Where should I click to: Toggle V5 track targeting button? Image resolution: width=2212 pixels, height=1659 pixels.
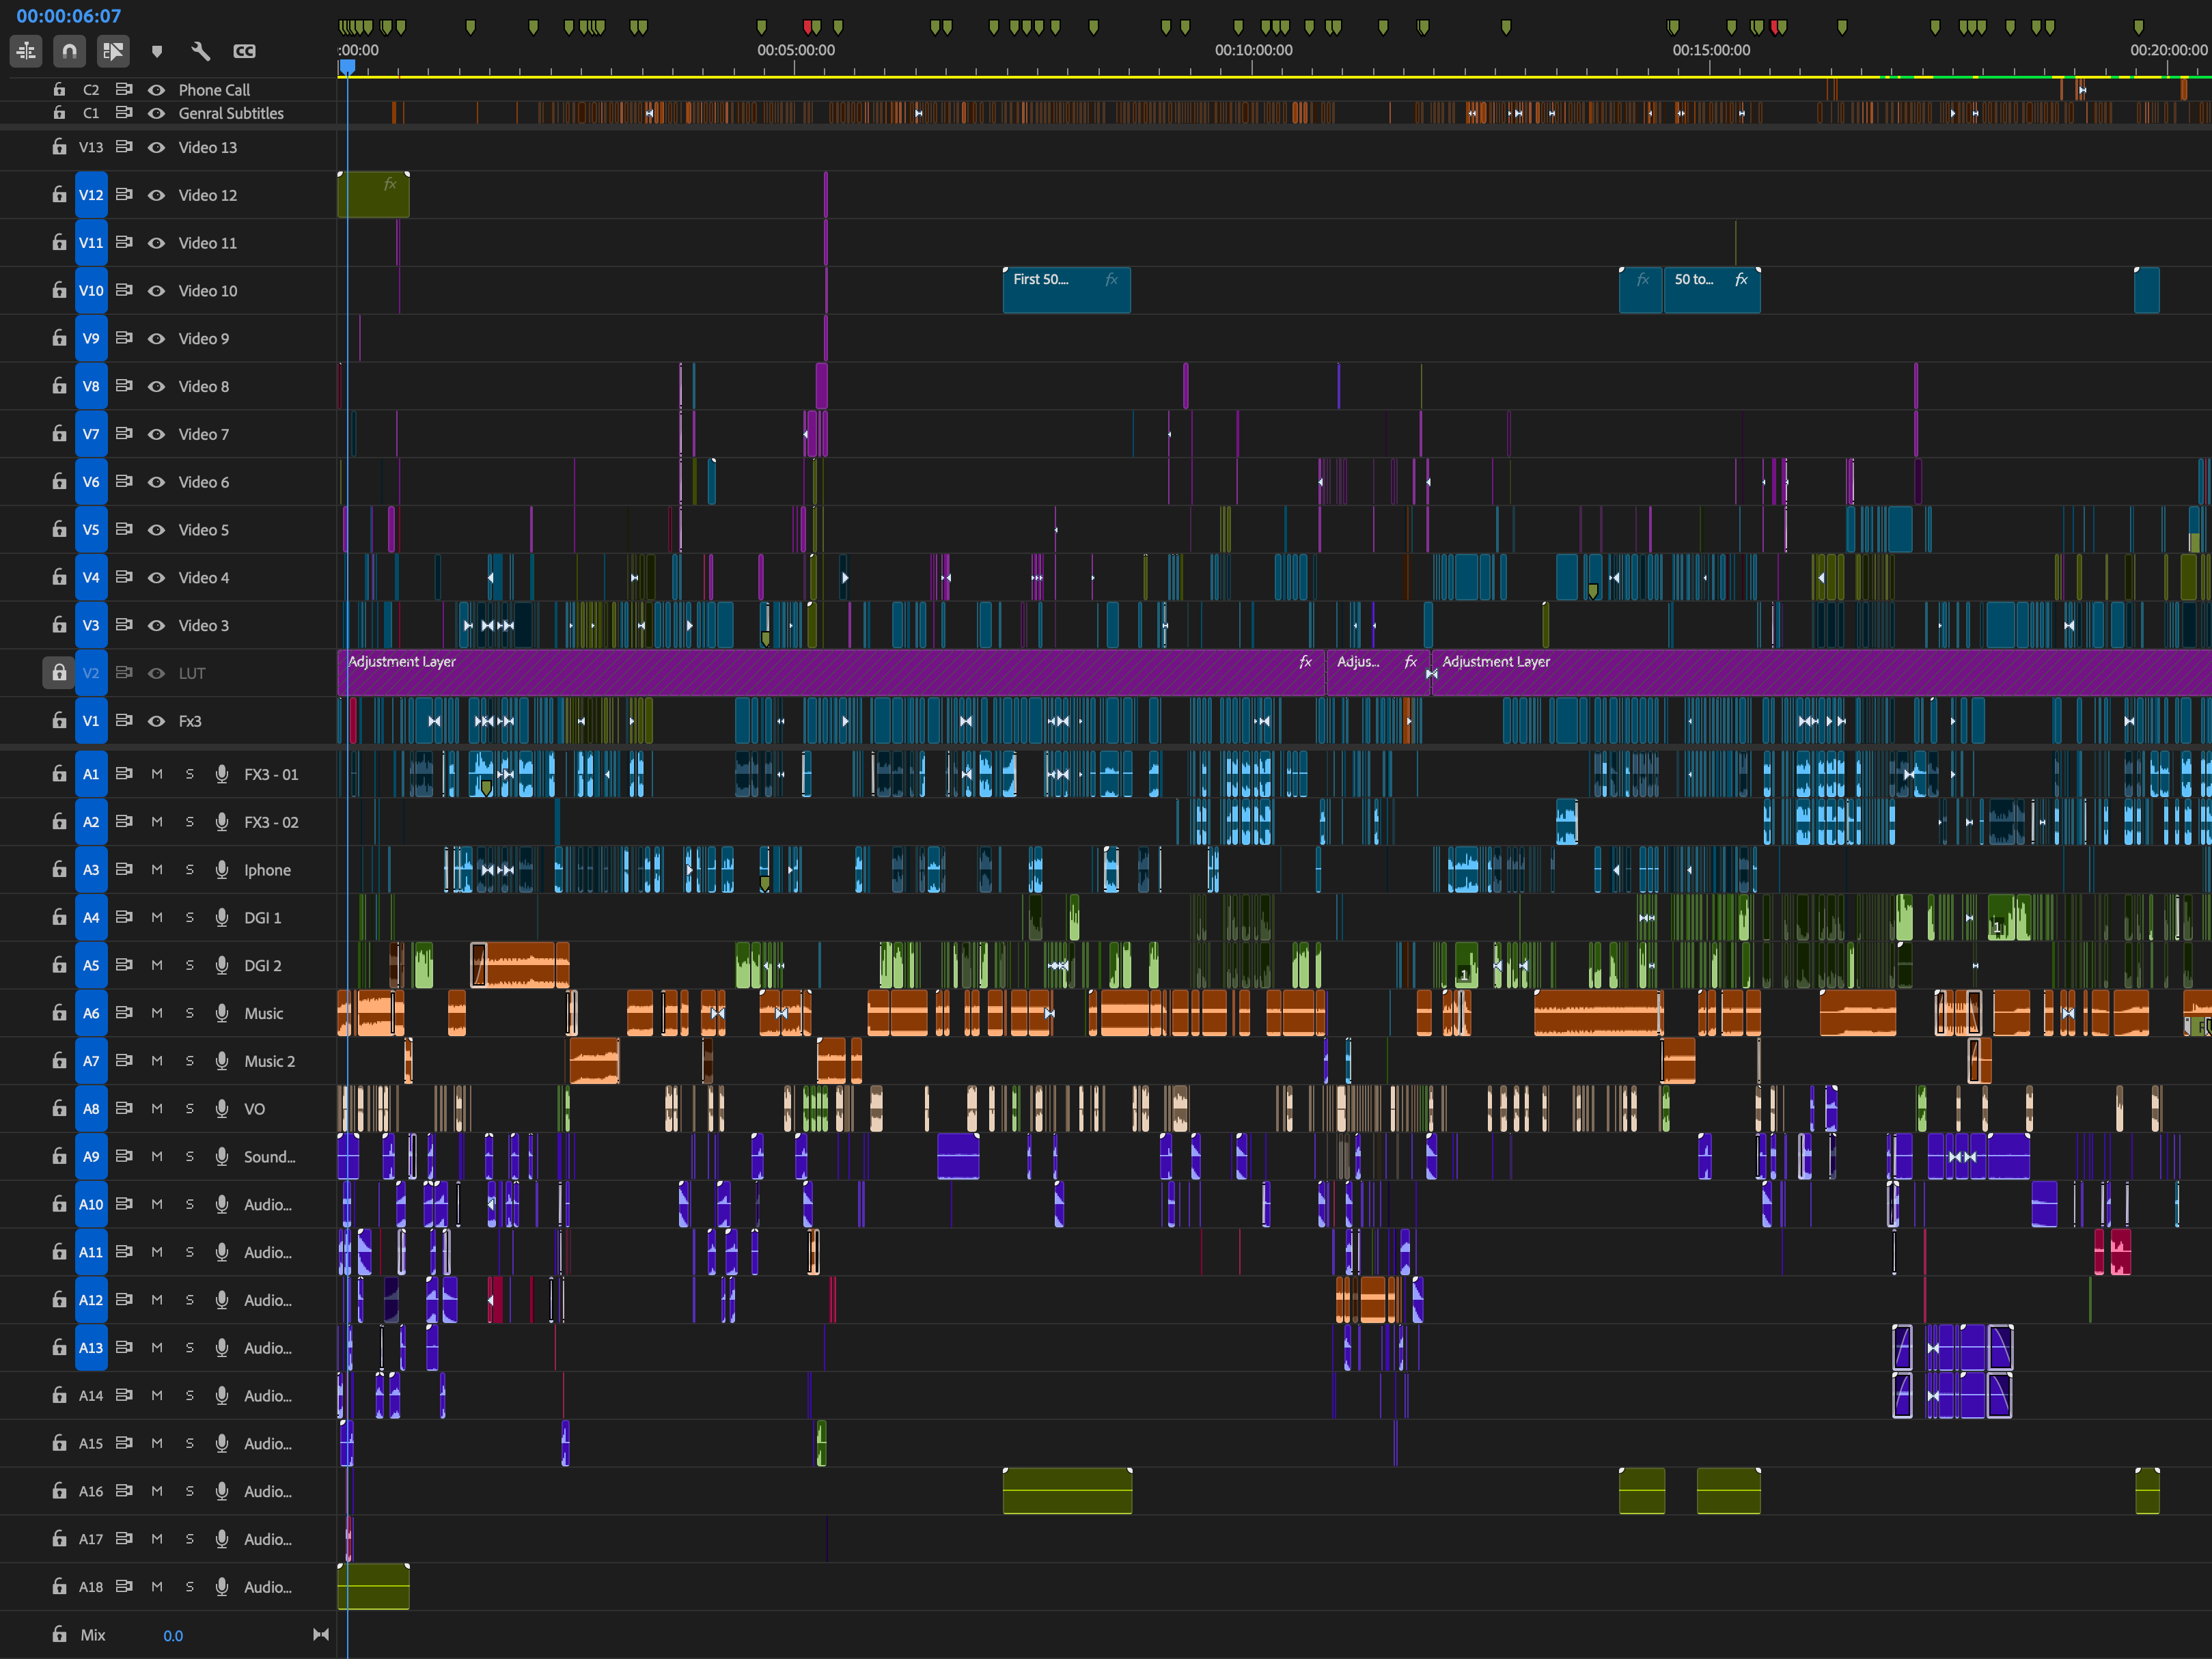(x=91, y=530)
